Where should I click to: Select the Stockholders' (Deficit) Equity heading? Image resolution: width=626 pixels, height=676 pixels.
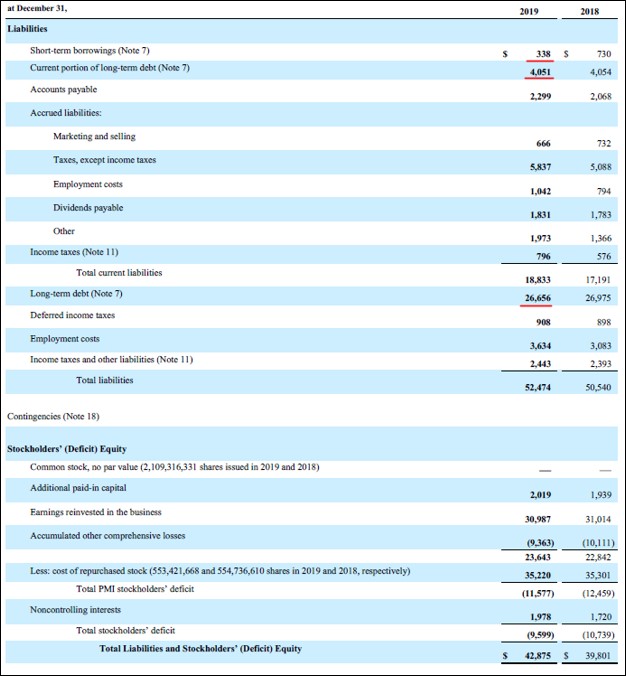(66, 449)
